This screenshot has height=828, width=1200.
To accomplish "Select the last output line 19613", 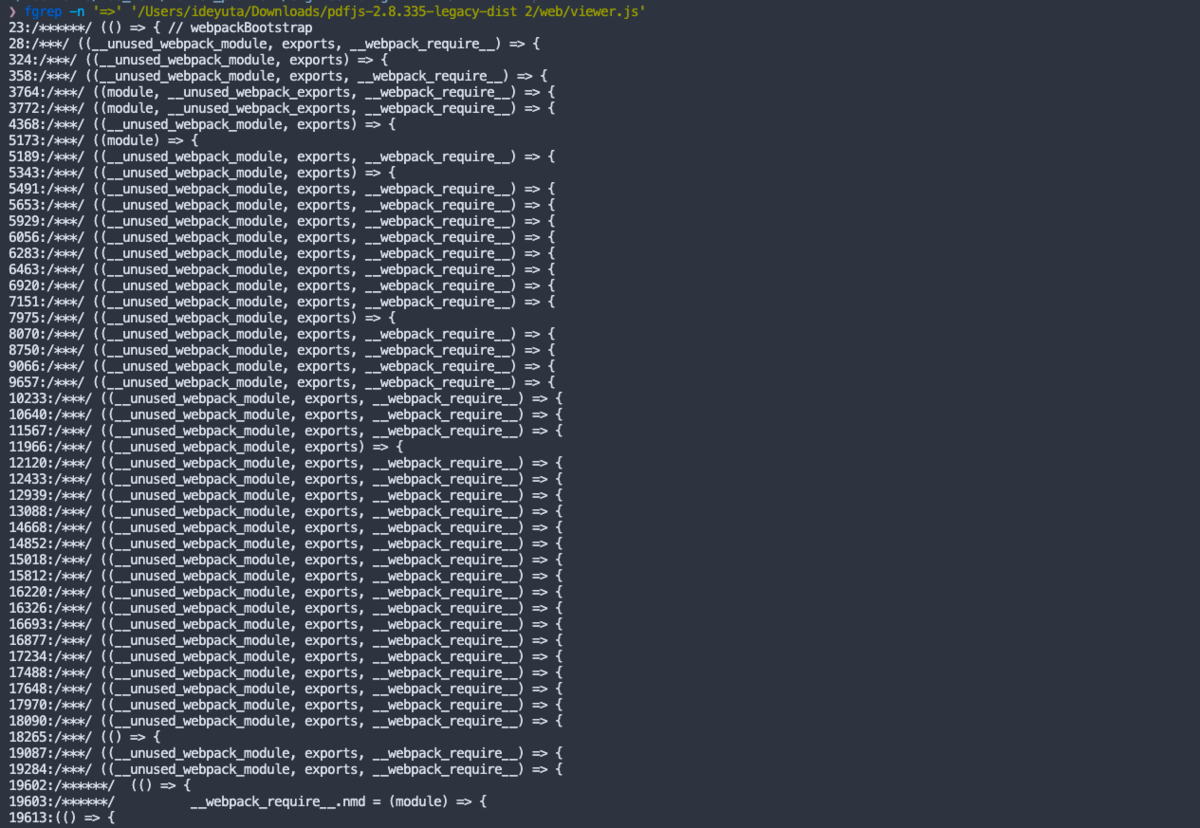I will click(62, 817).
